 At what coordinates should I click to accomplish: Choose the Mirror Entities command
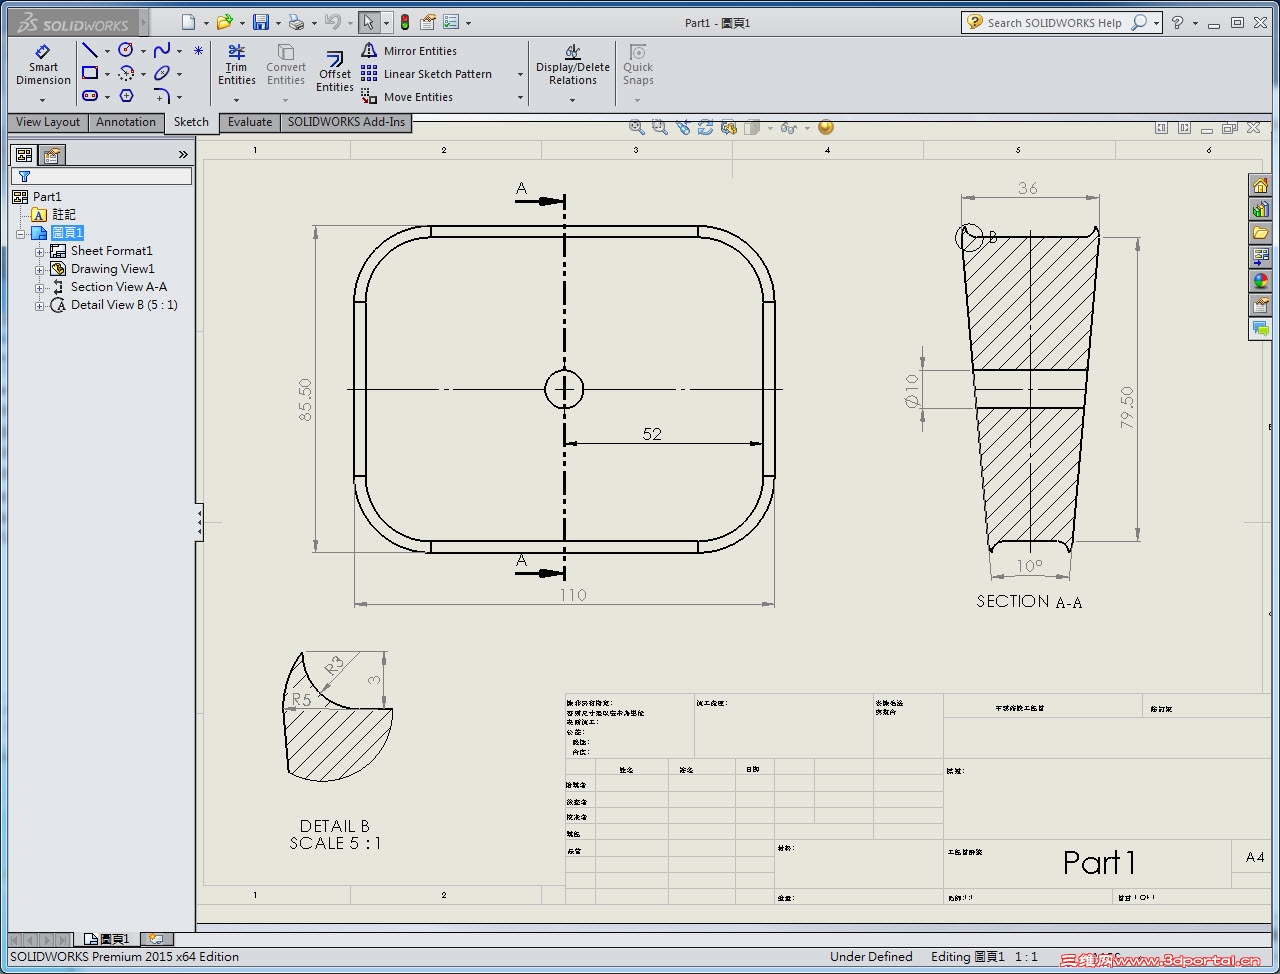coord(419,51)
